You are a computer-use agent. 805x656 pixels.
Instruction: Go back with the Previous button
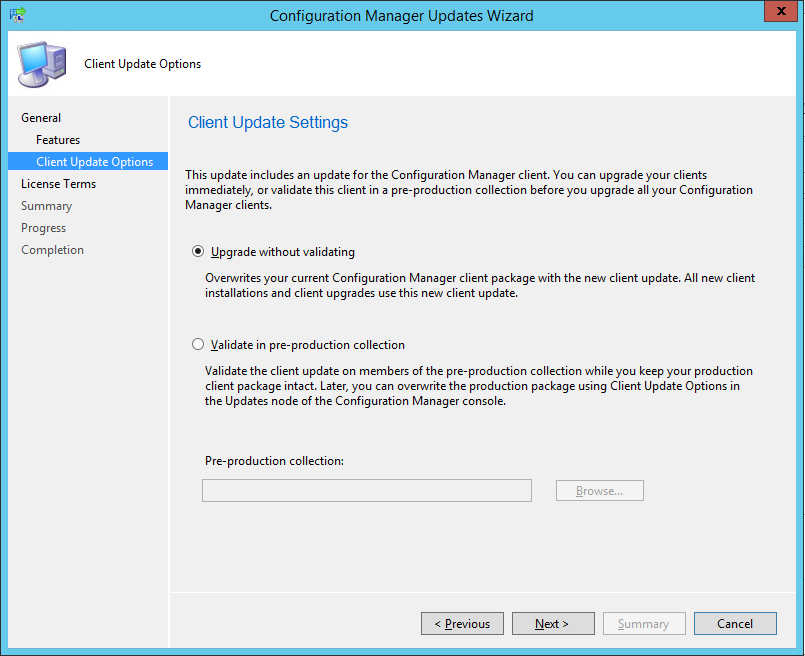click(462, 623)
